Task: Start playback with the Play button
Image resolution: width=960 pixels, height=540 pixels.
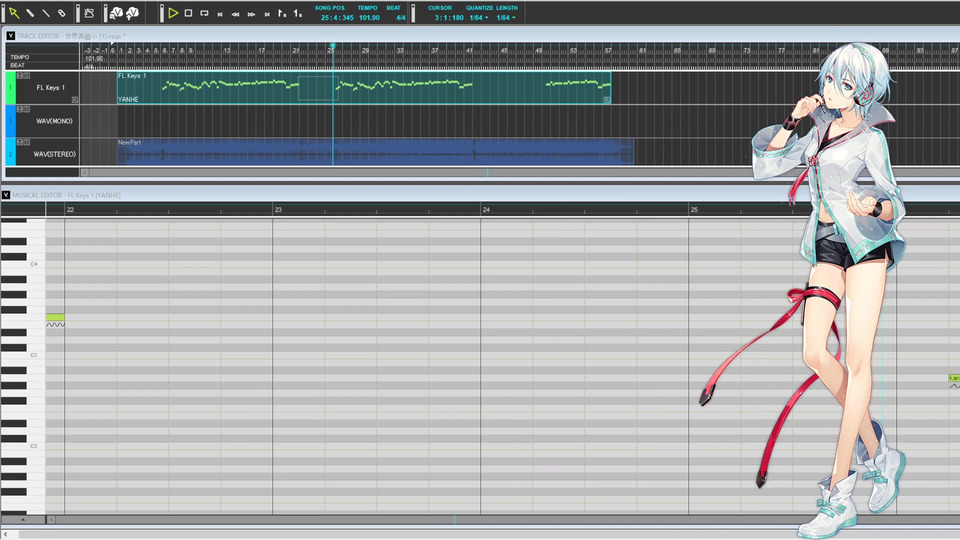Action: tap(173, 13)
